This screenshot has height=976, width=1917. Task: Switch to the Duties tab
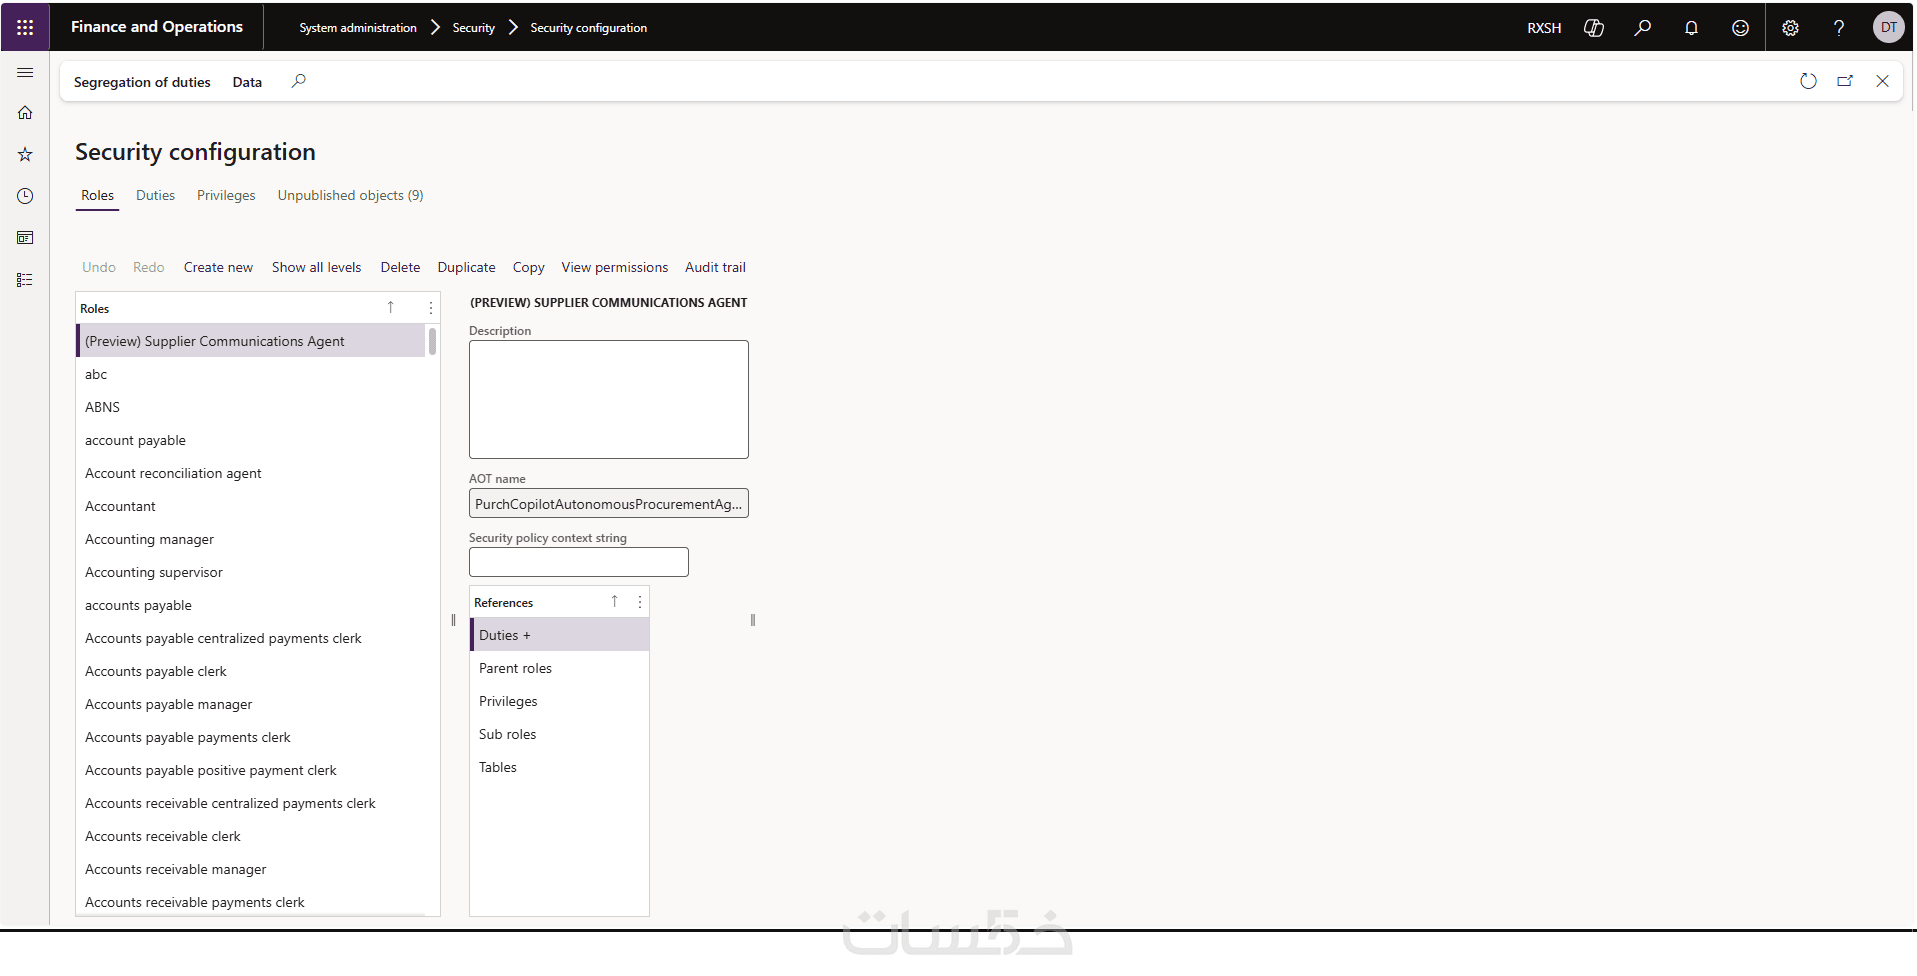coord(155,196)
